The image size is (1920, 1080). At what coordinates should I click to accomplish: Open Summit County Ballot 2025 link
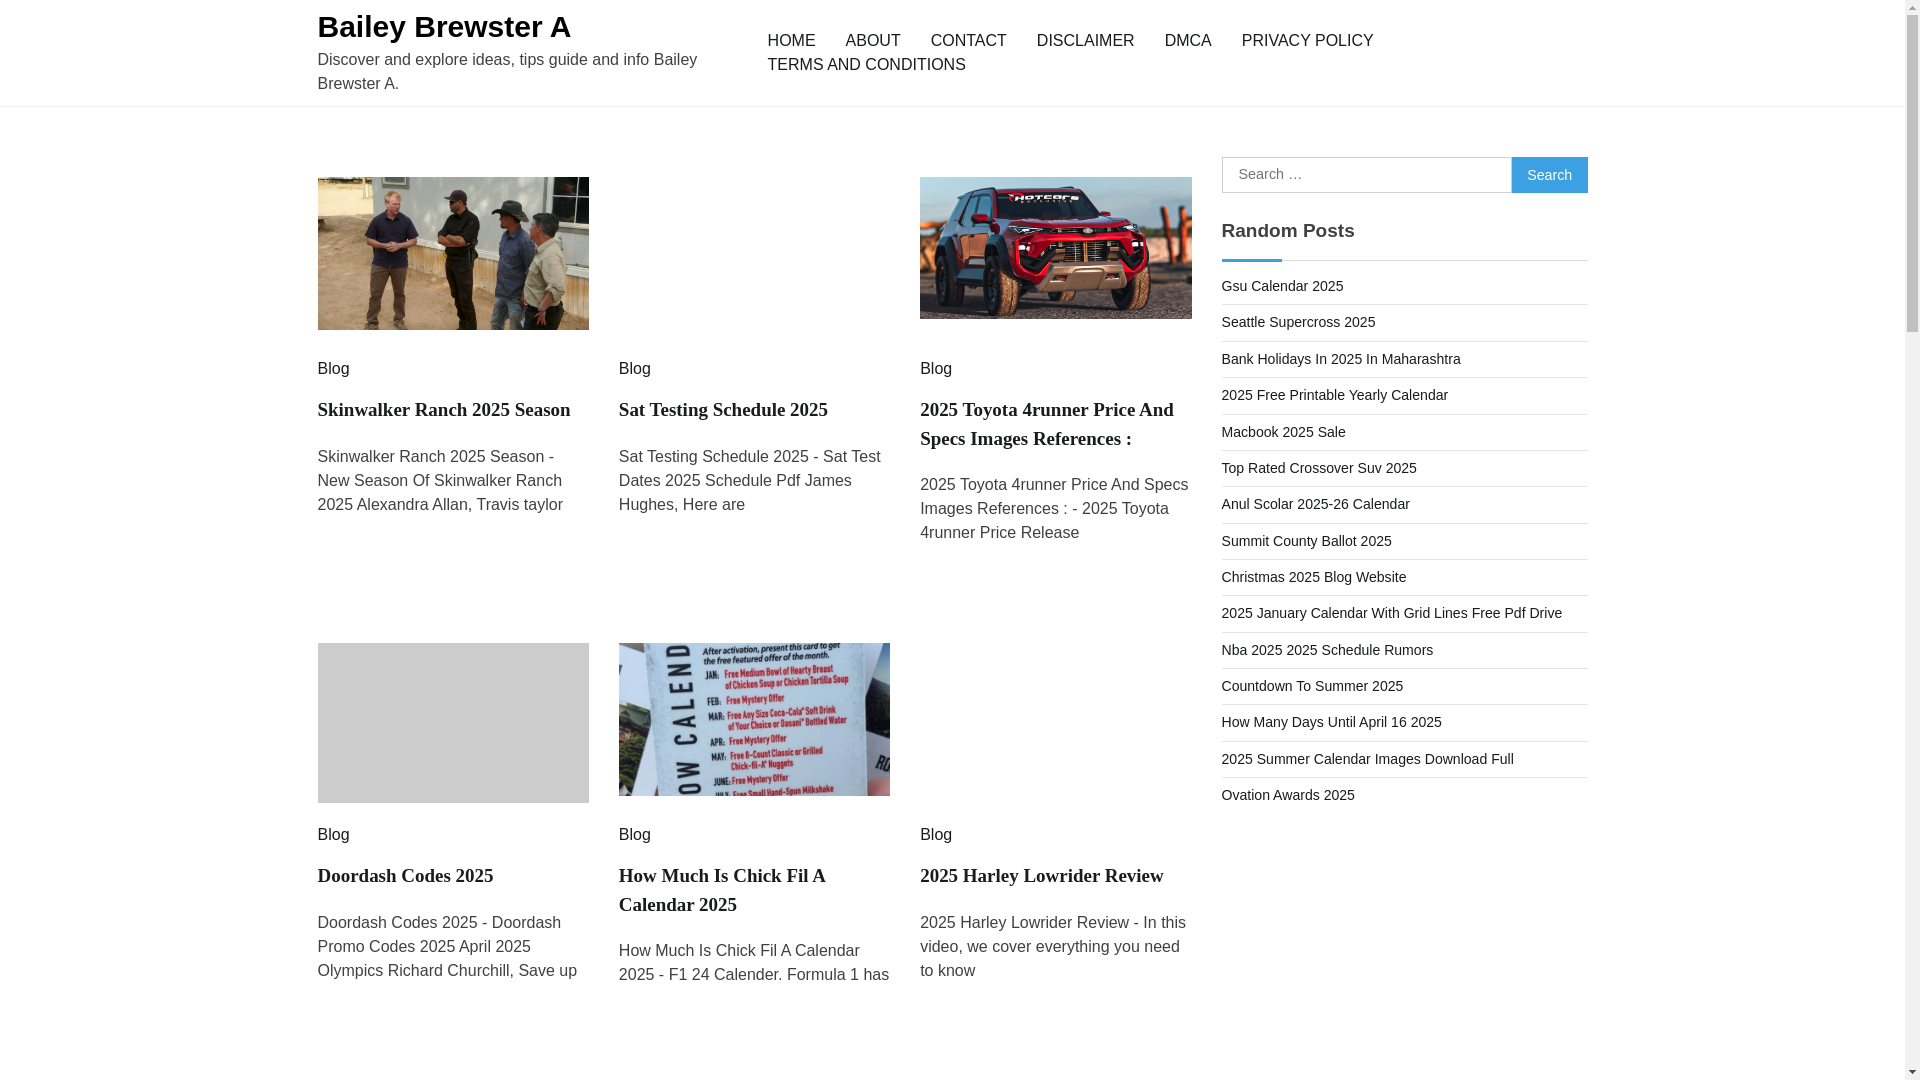(1306, 541)
